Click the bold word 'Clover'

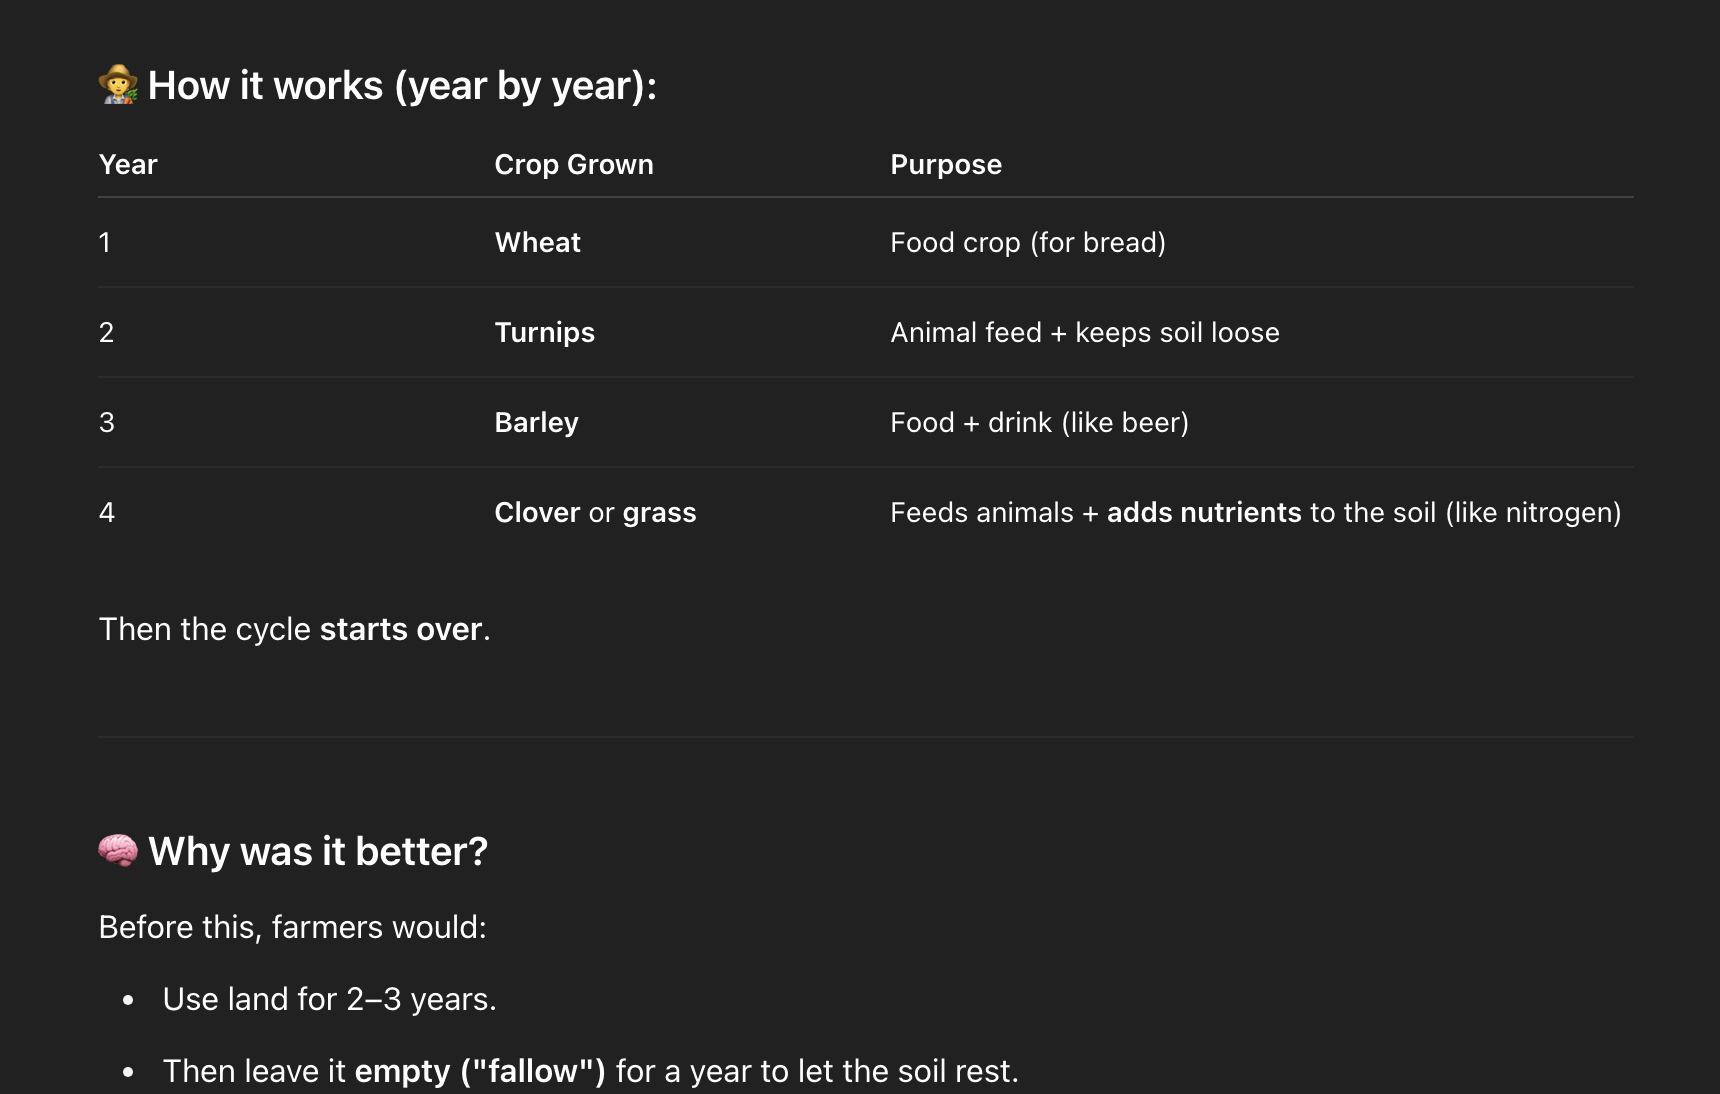click(x=538, y=512)
